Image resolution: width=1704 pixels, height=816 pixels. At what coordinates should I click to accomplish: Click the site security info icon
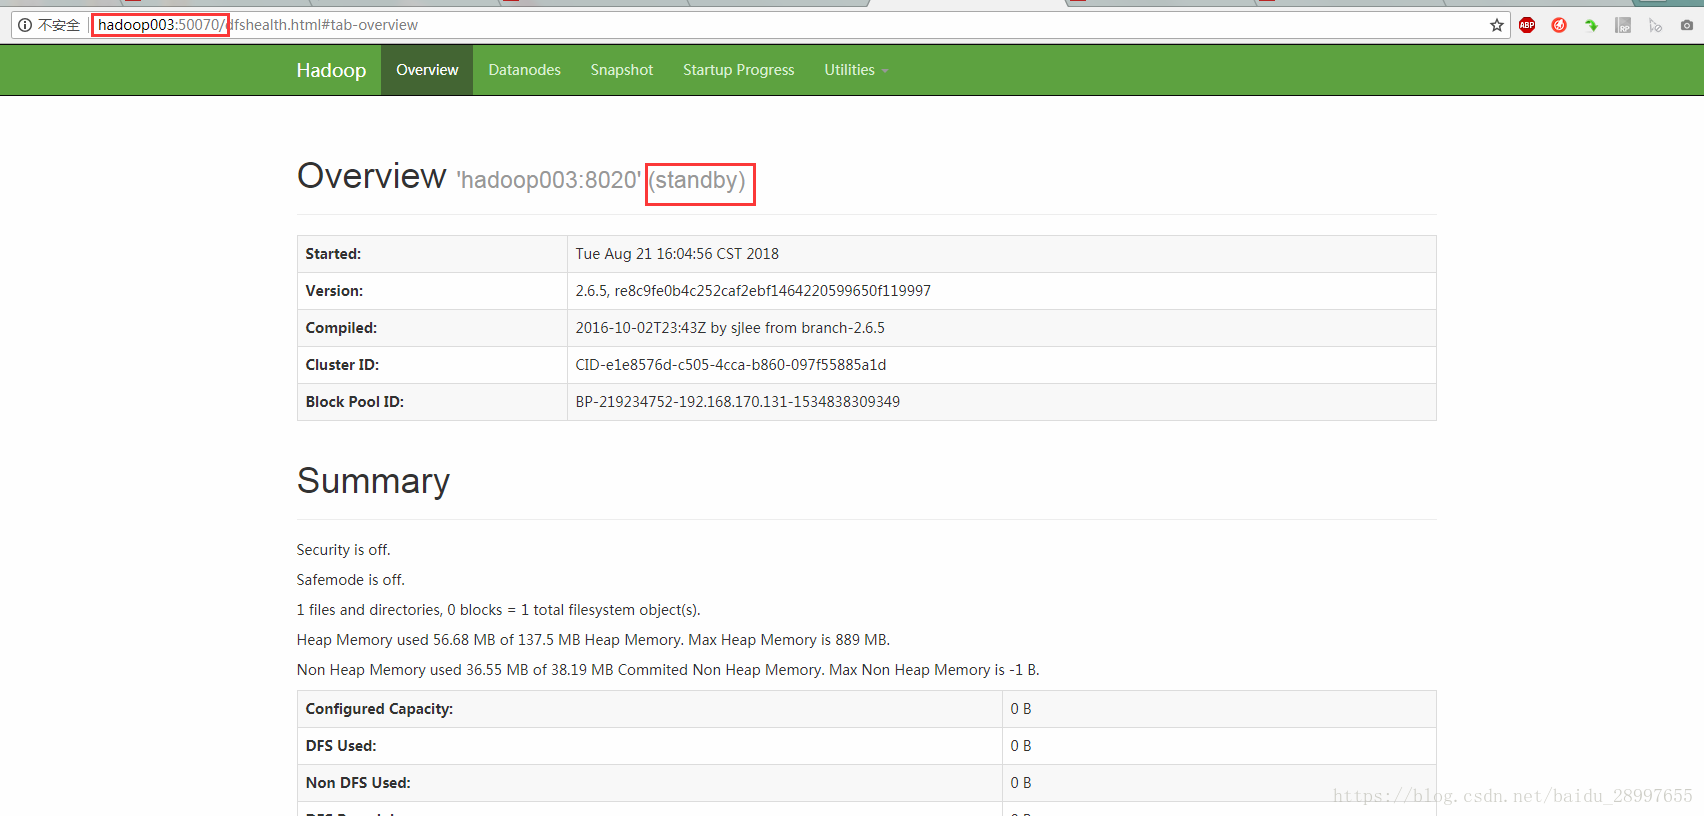tap(25, 25)
